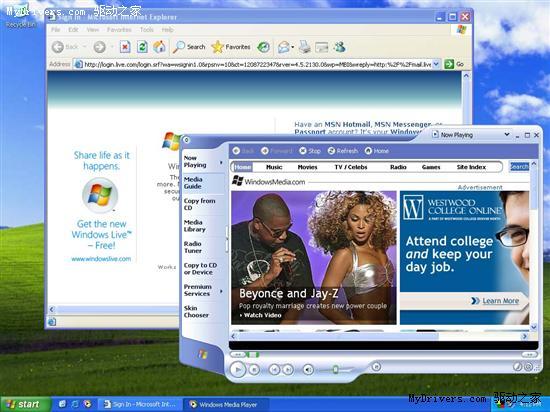Open the Mail button dropdown arrow
The height and width of the screenshot is (412, 550).
(293, 47)
